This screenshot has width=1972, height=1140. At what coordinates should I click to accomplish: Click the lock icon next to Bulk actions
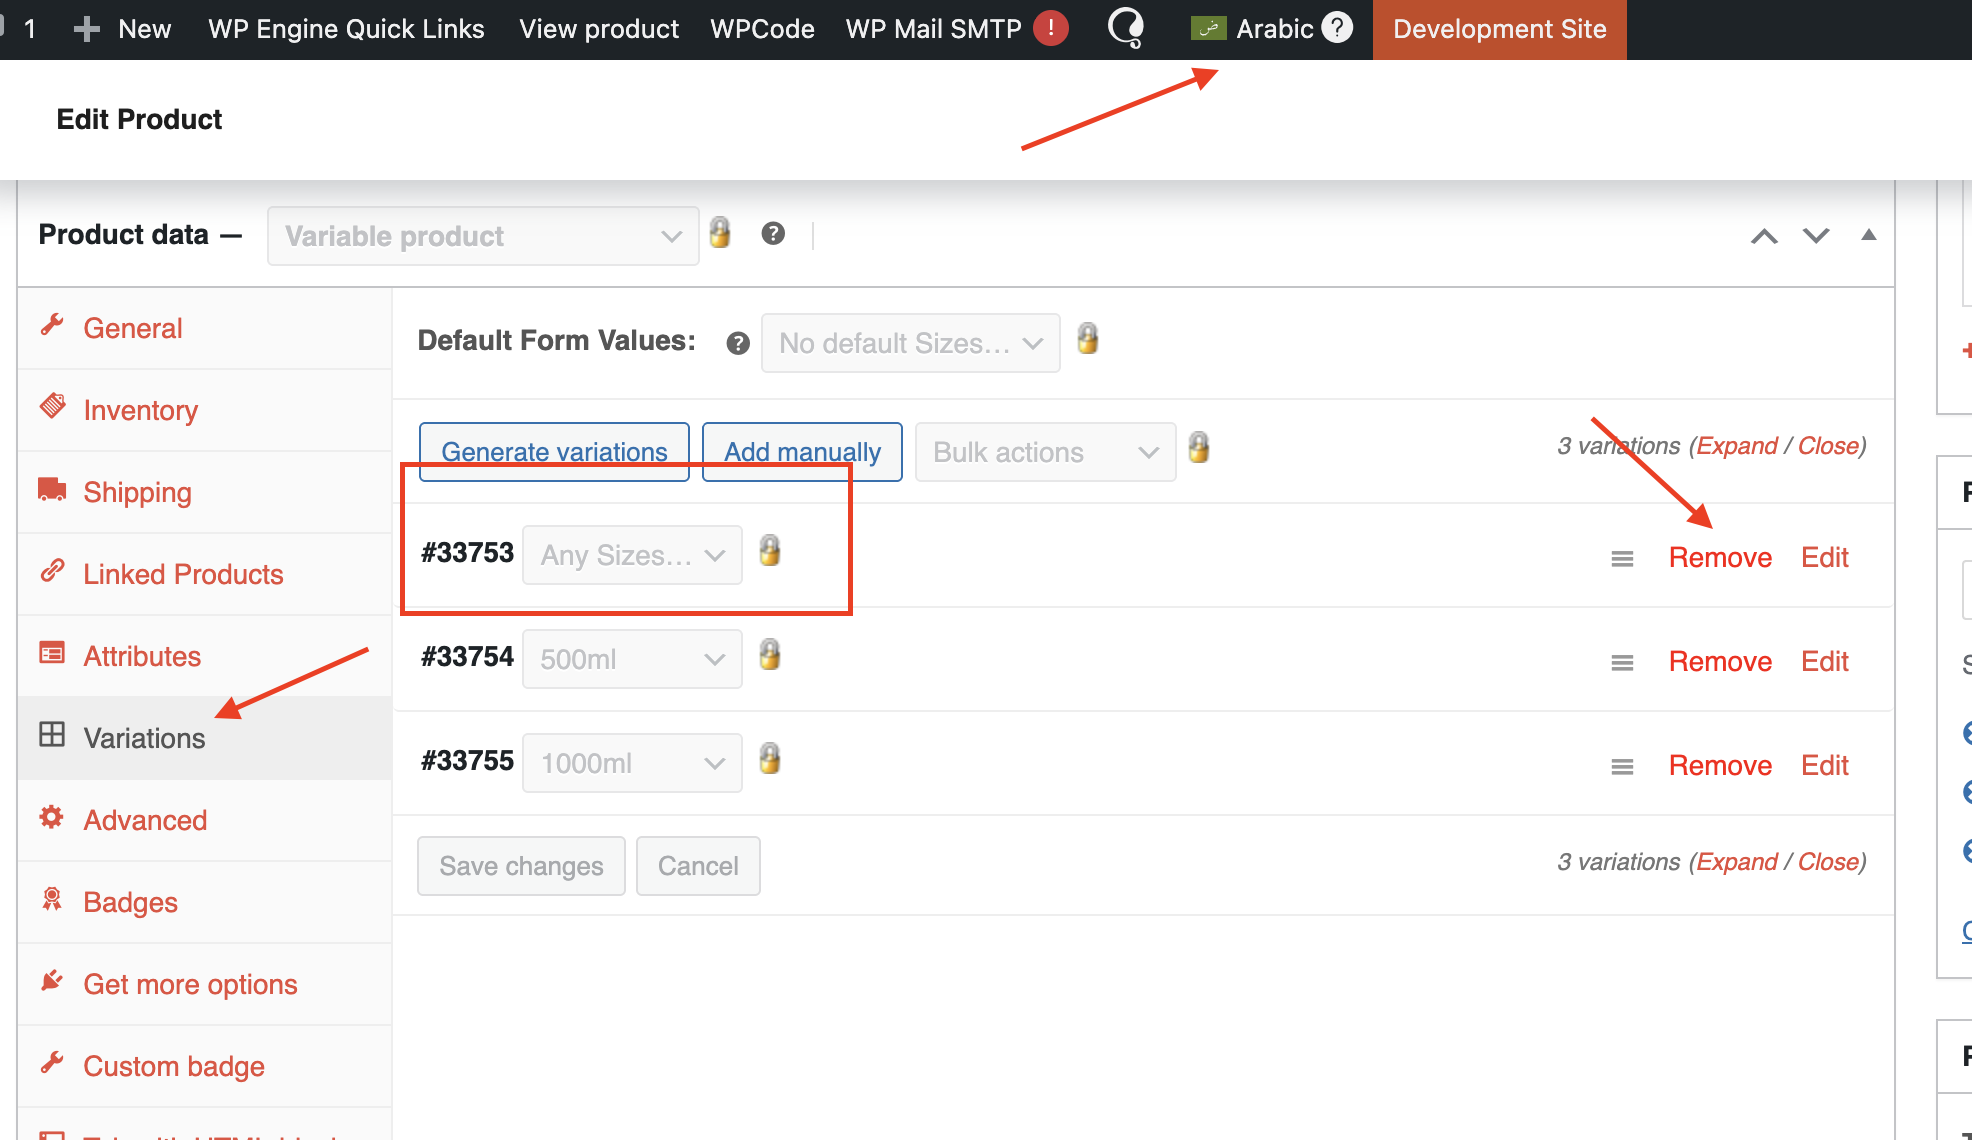click(1198, 448)
